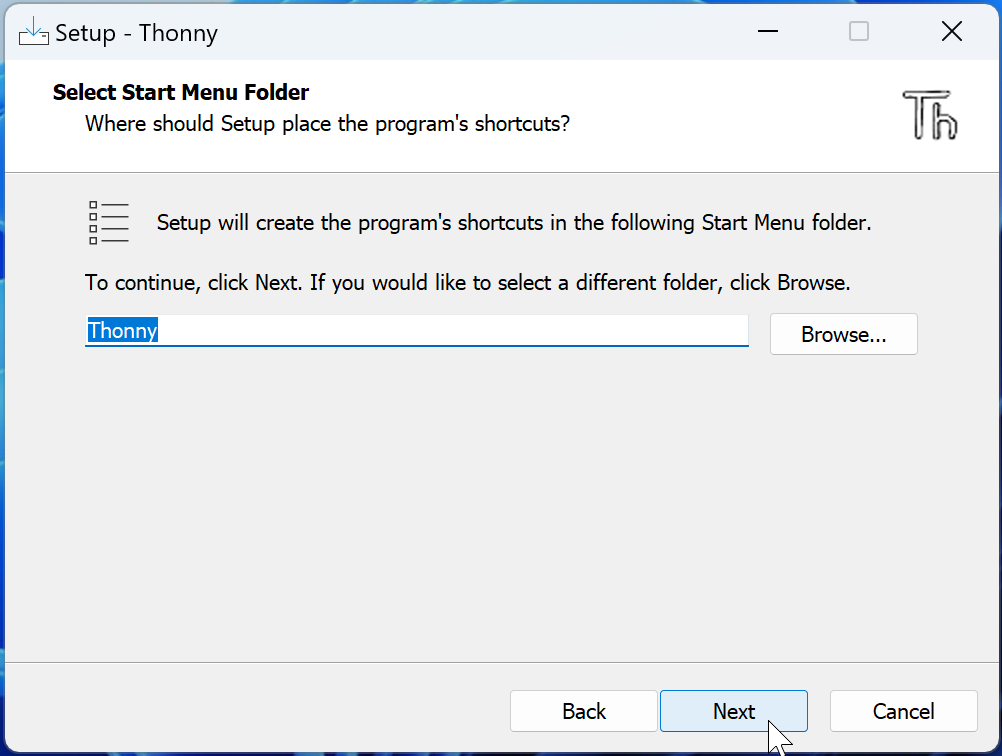Continue with the Next button
Image resolution: width=1002 pixels, height=756 pixels.
(734, 711)
